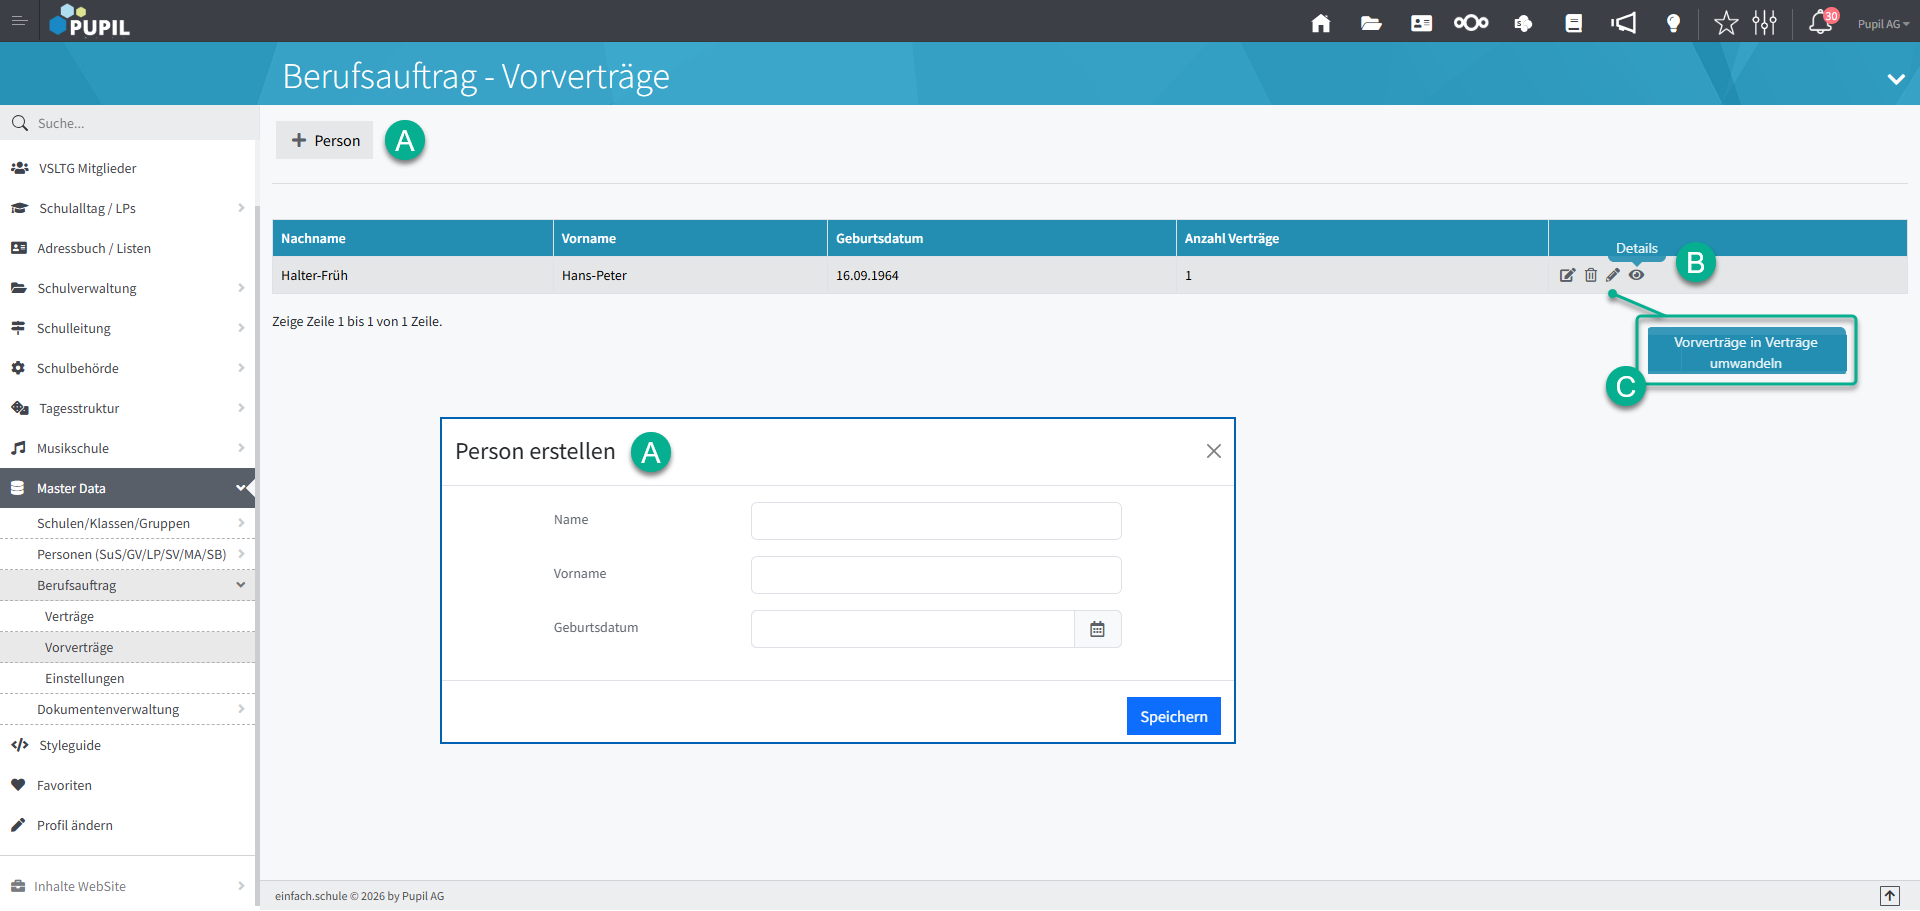Click the home icon in top bar

point(1321,23)
